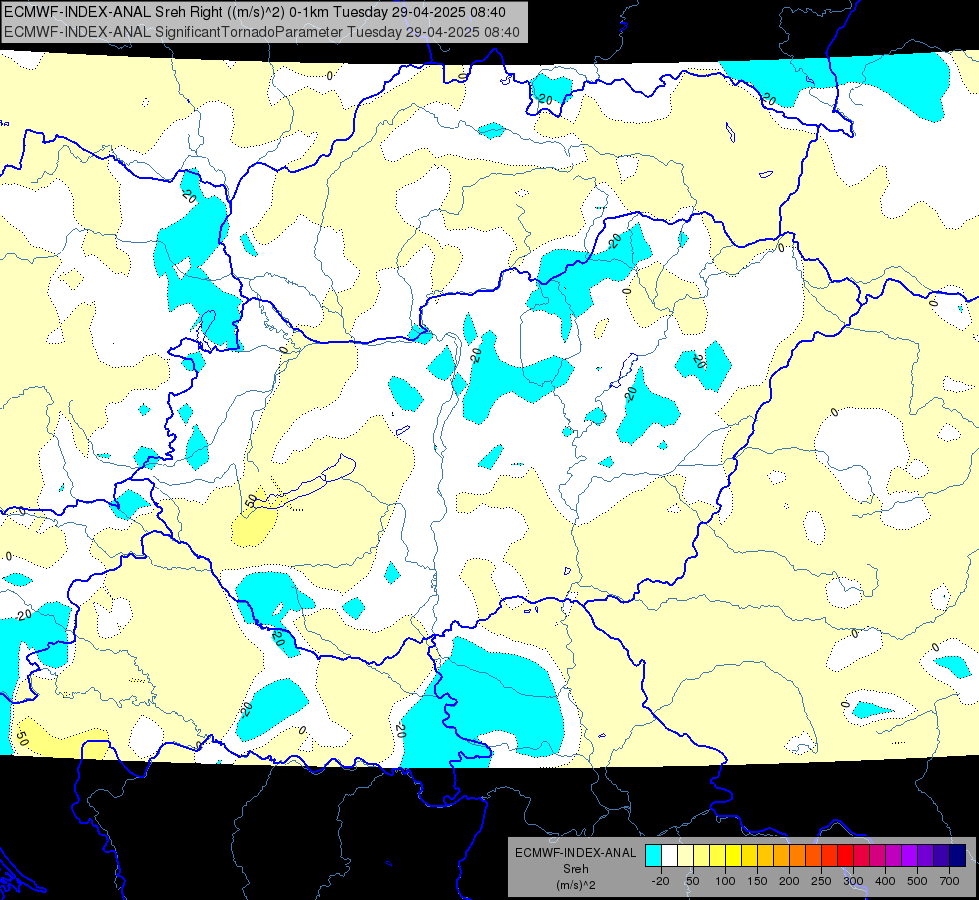Image resolution: width=979 pixels, height=900 pixels.
Task: Click the legend label '700'
Action: (949, 881)
